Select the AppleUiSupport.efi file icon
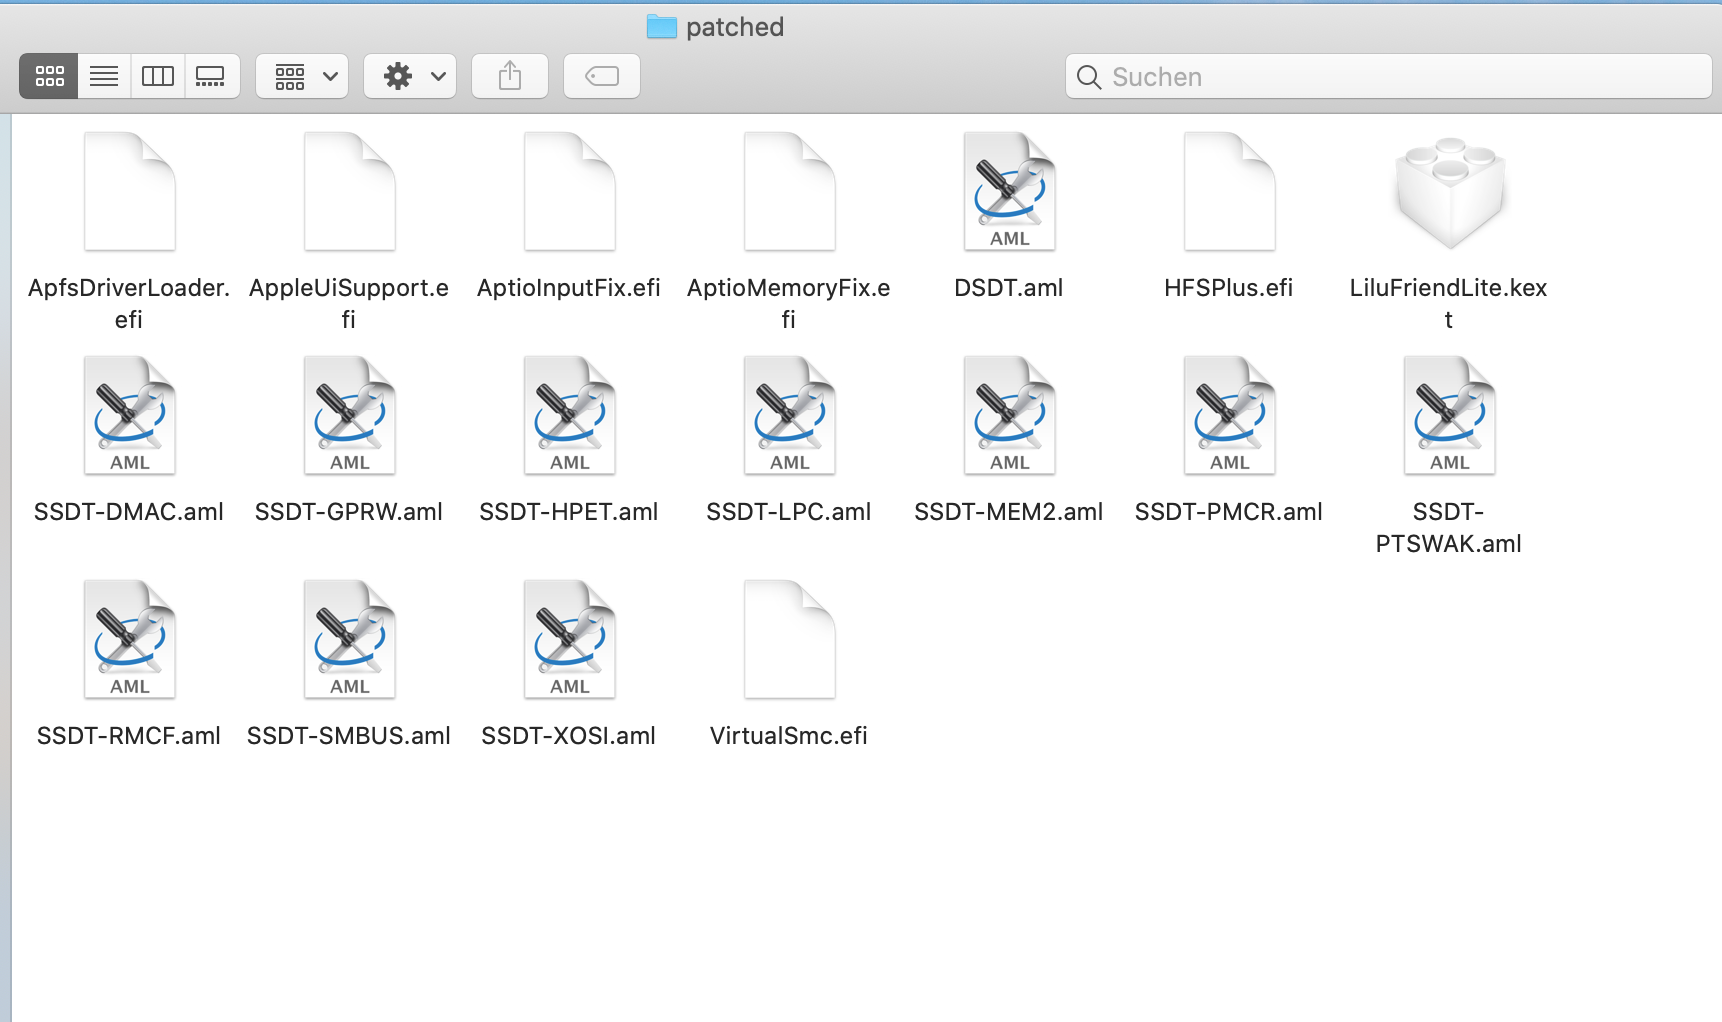 click(x=350, y=191)
